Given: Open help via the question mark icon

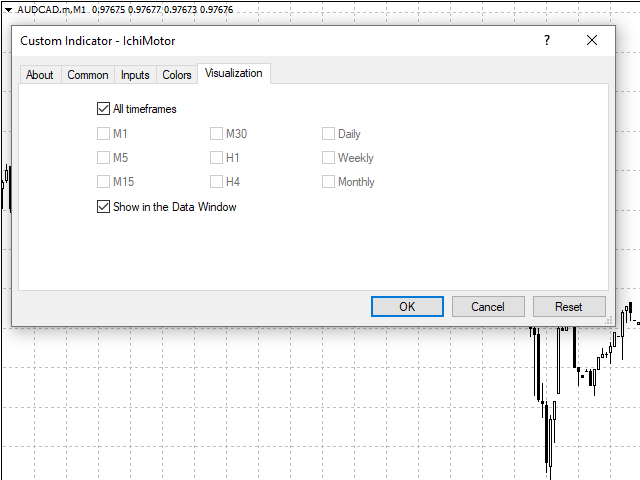Looking at the screenshot, I should [546, 40].
